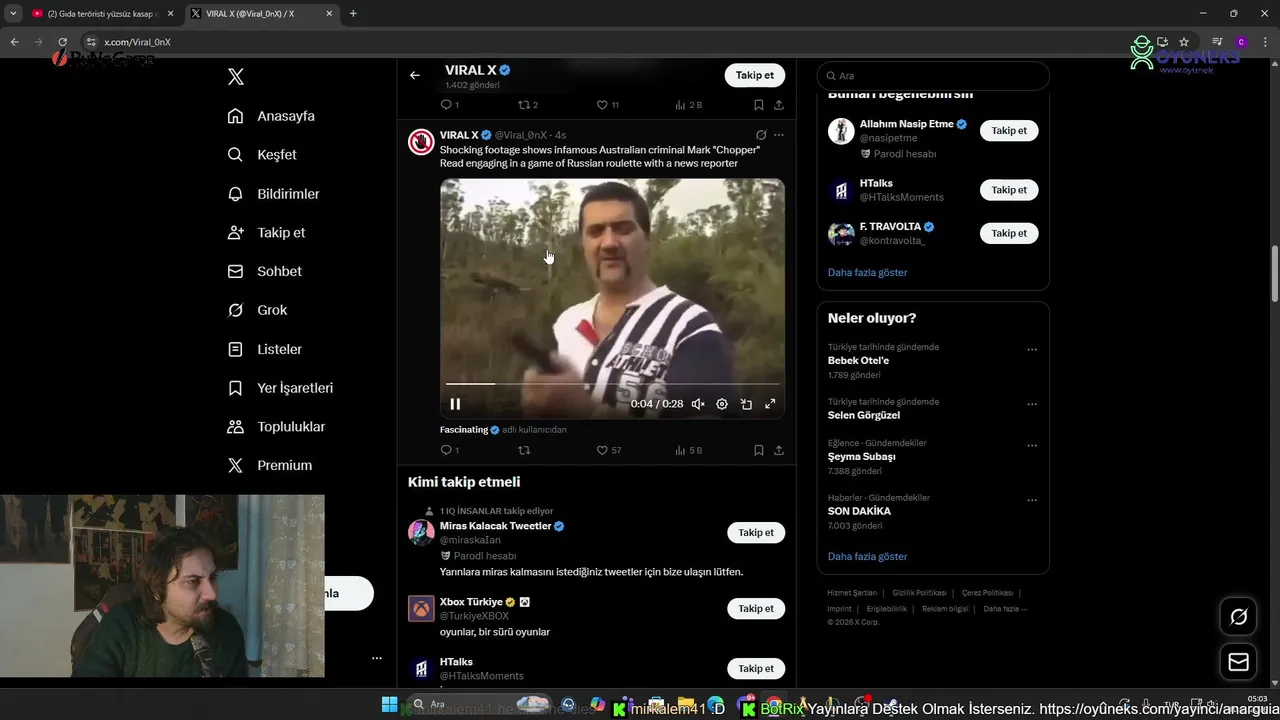
Task: Open Yer İşaretleri bookmarks
Action: click(280, 388)
